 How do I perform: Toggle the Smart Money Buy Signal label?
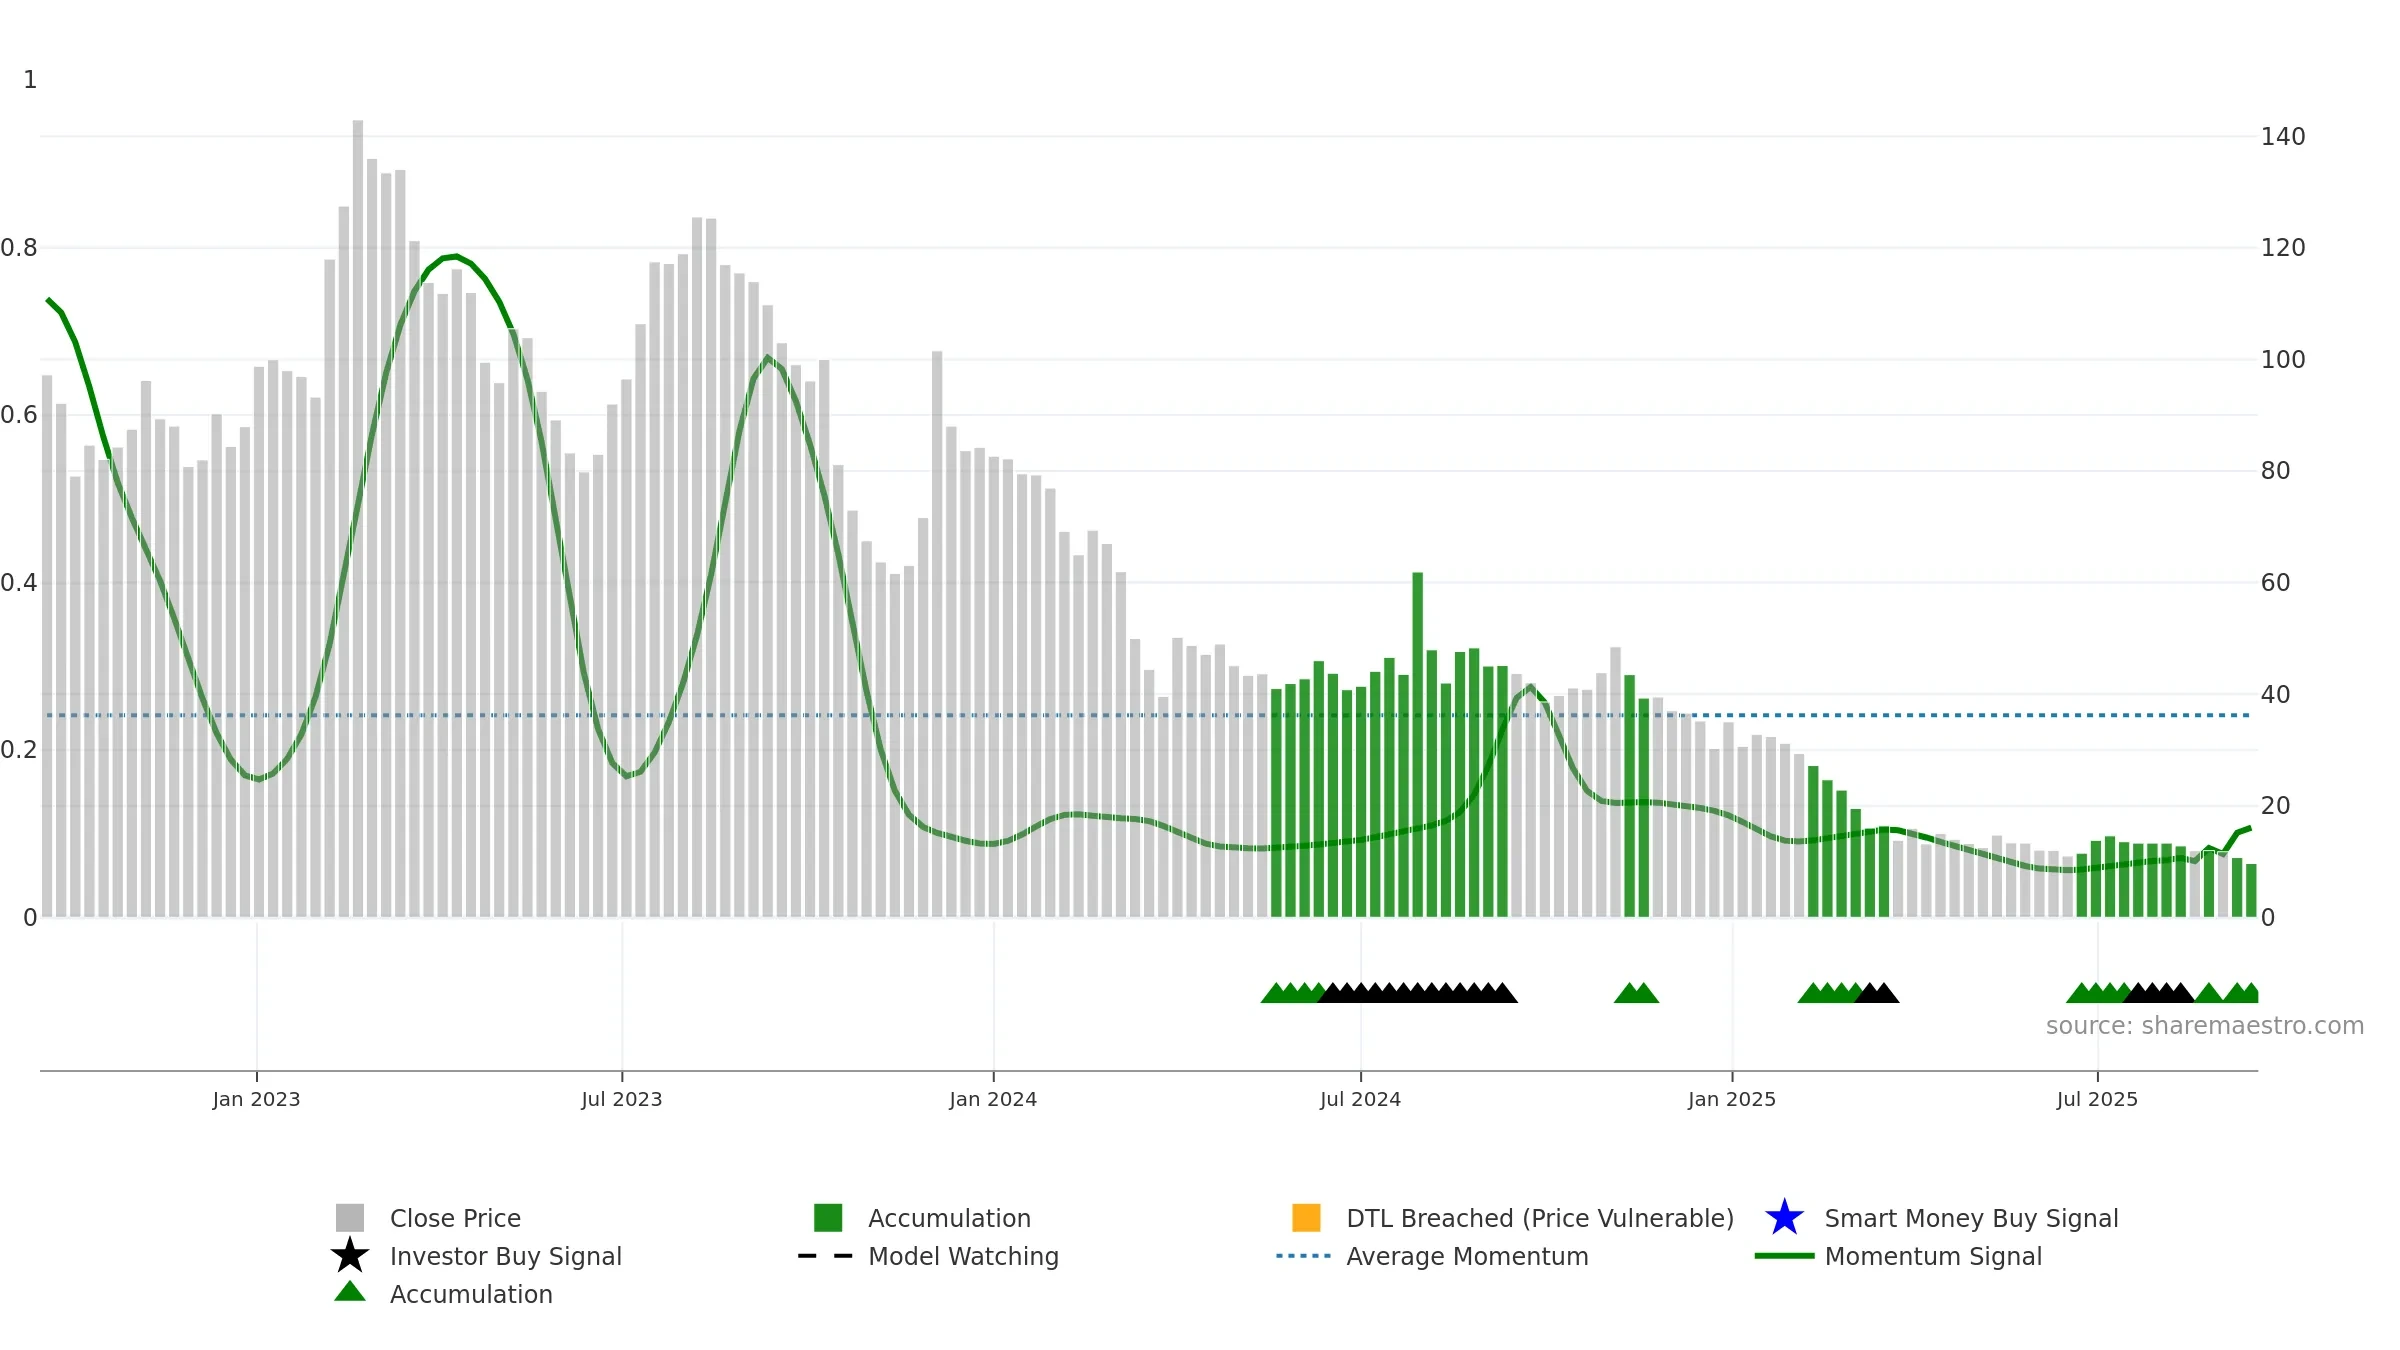[1971, 1218]
